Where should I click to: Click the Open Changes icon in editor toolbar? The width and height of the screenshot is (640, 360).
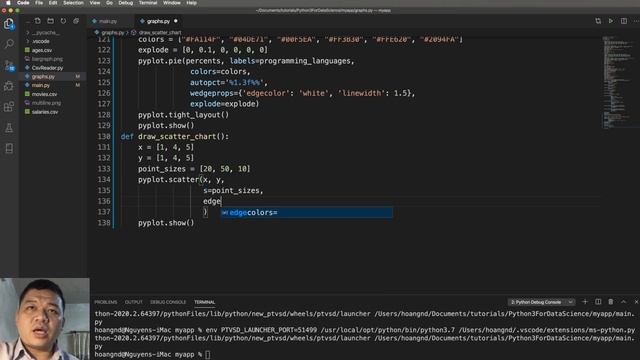click(598, 21)
